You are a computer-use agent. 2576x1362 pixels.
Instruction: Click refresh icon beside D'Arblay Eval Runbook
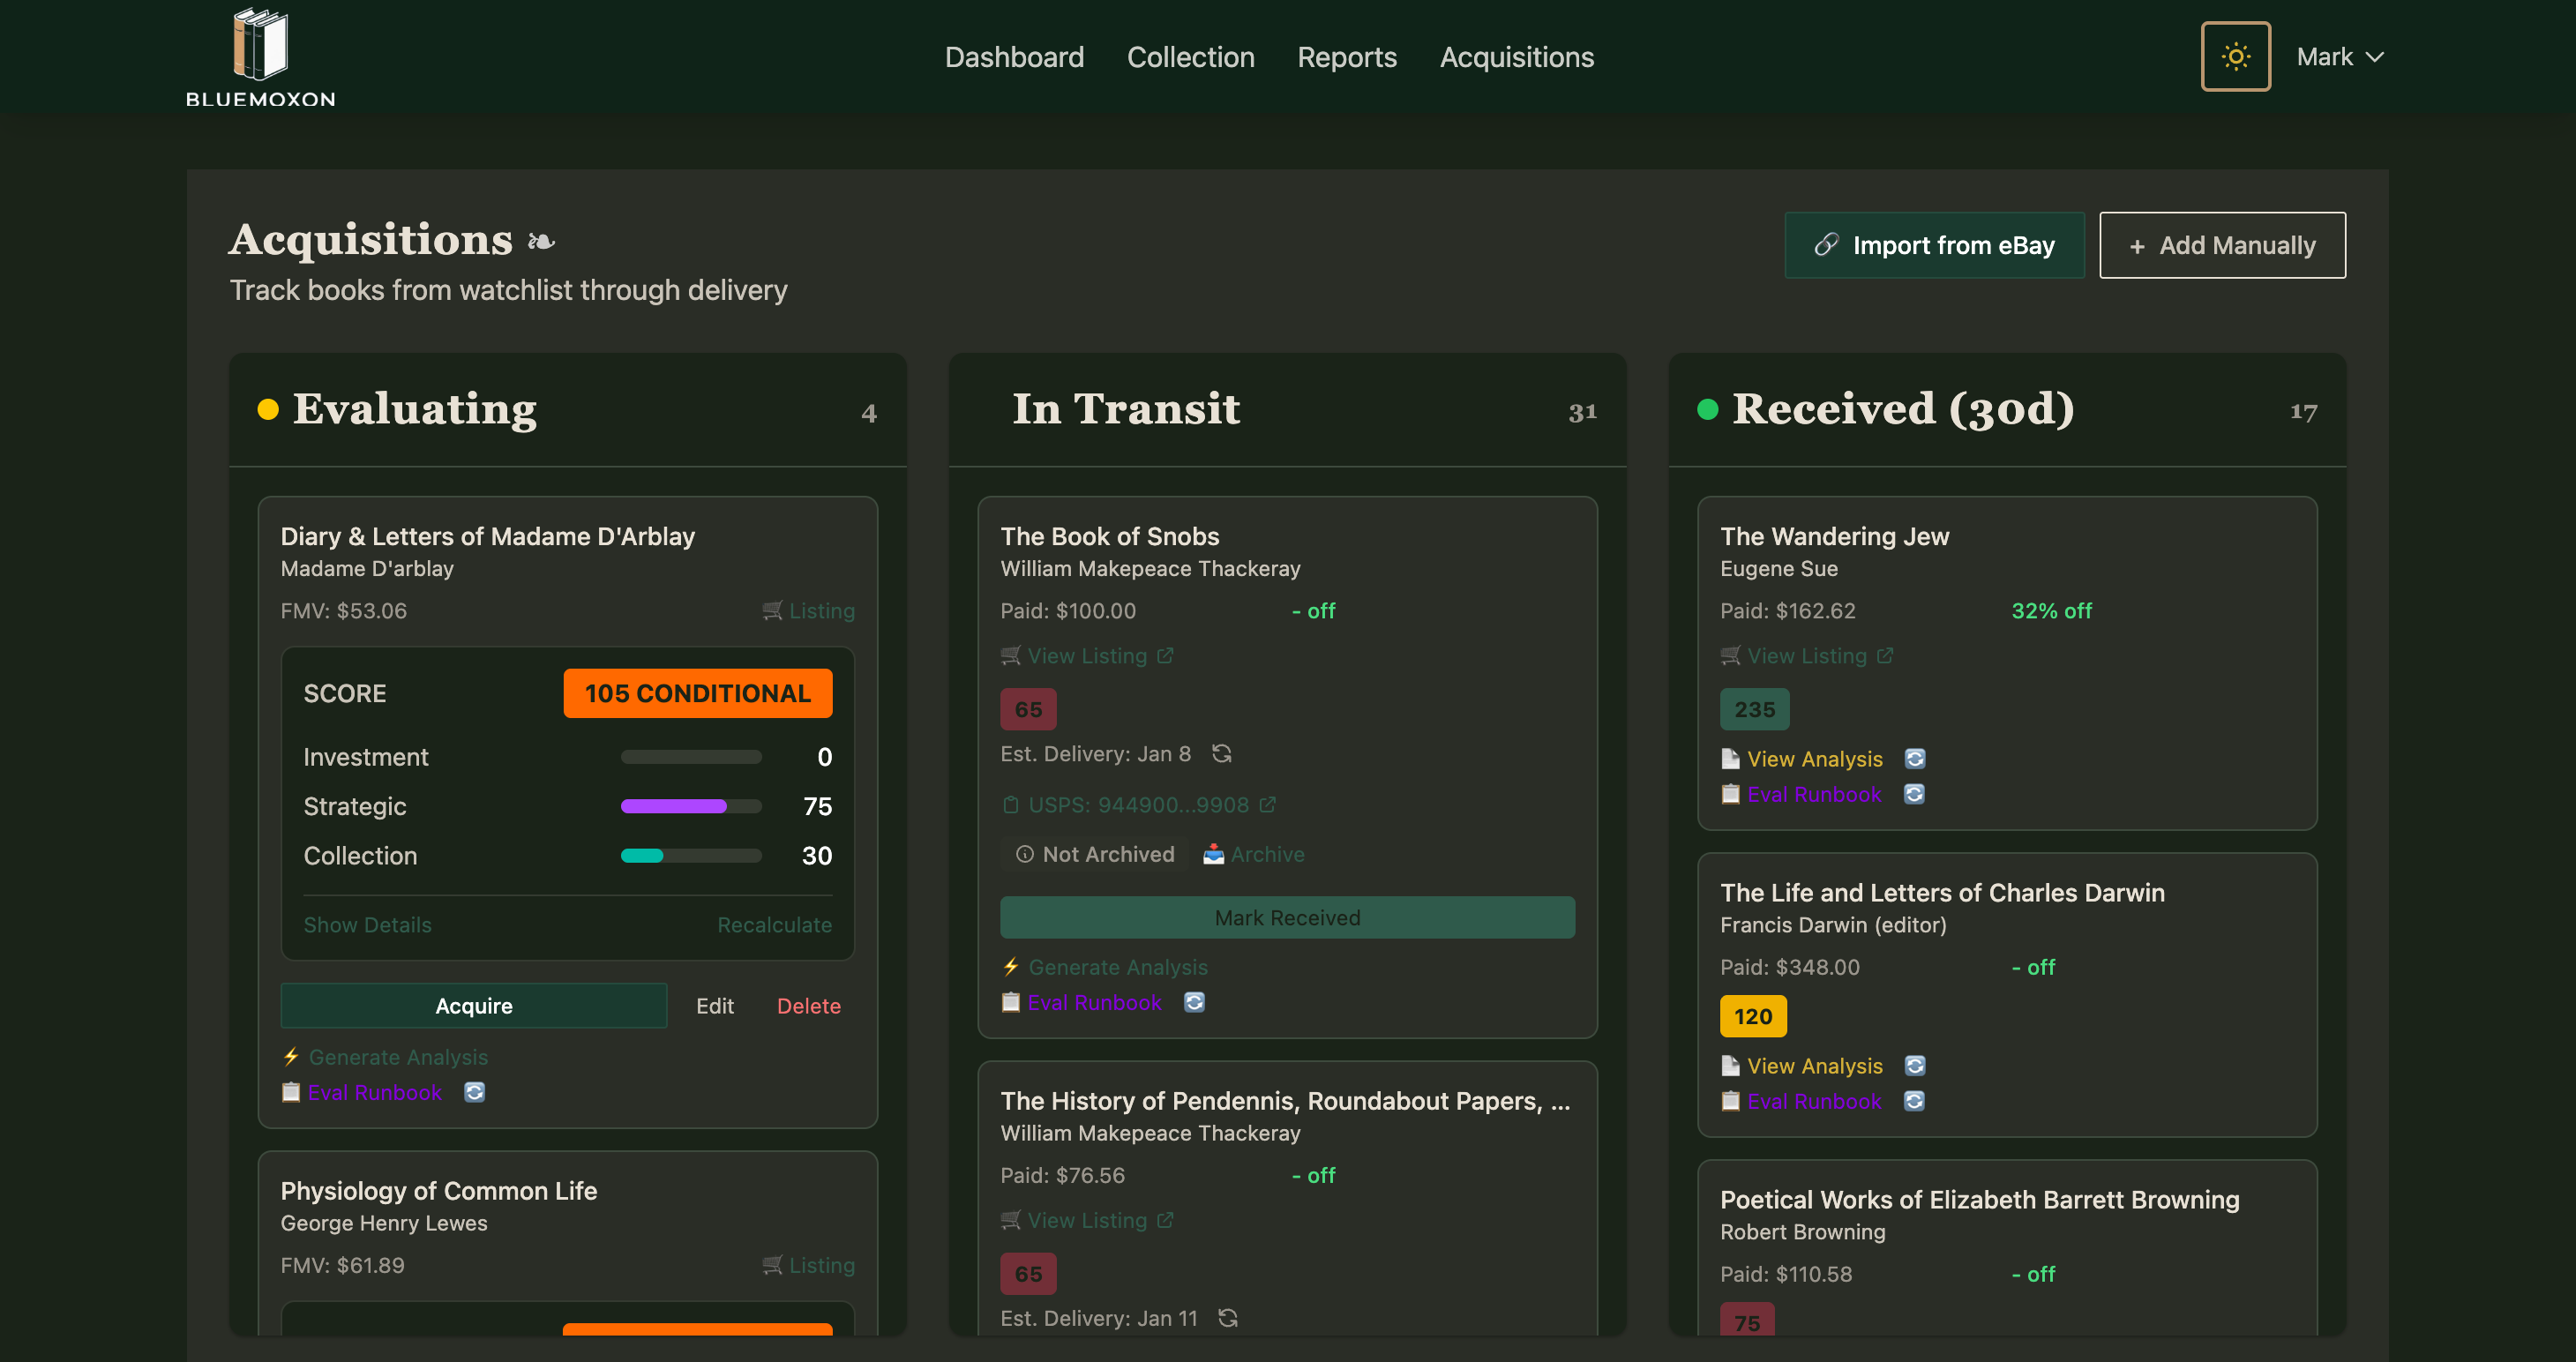coord(474,1092)
